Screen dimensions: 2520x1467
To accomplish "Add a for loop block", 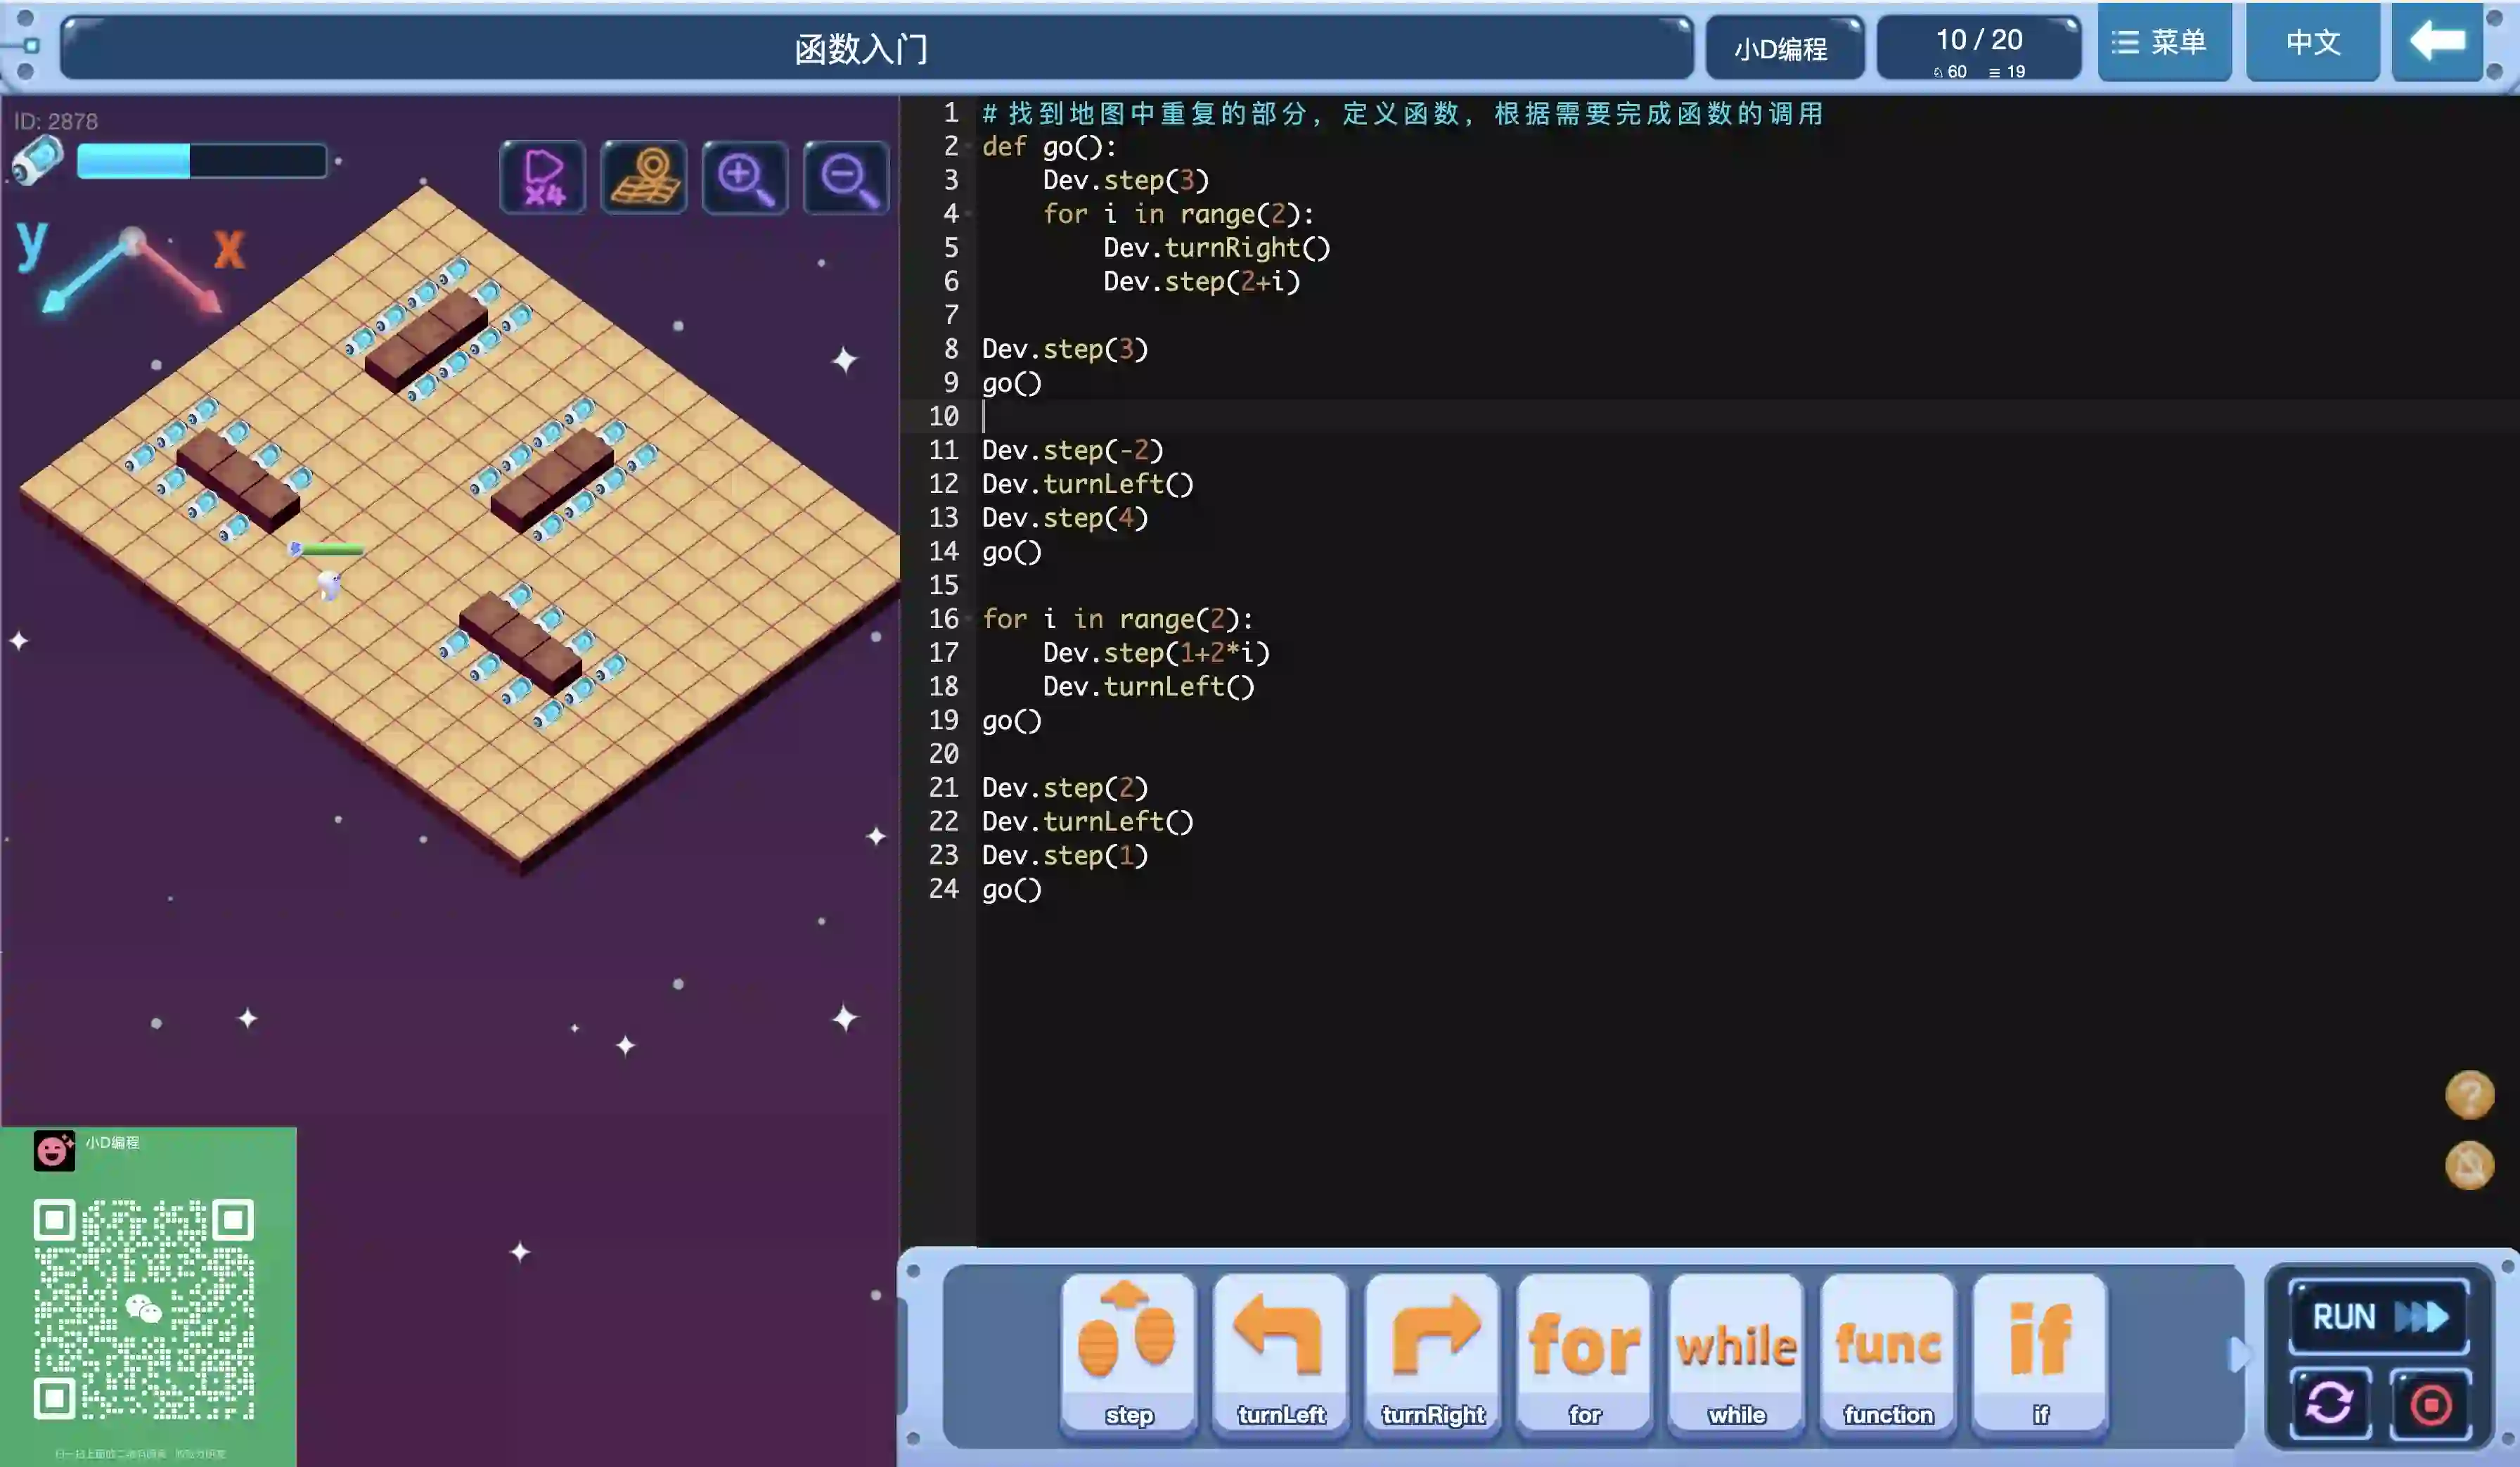I will (1585, 1353).
